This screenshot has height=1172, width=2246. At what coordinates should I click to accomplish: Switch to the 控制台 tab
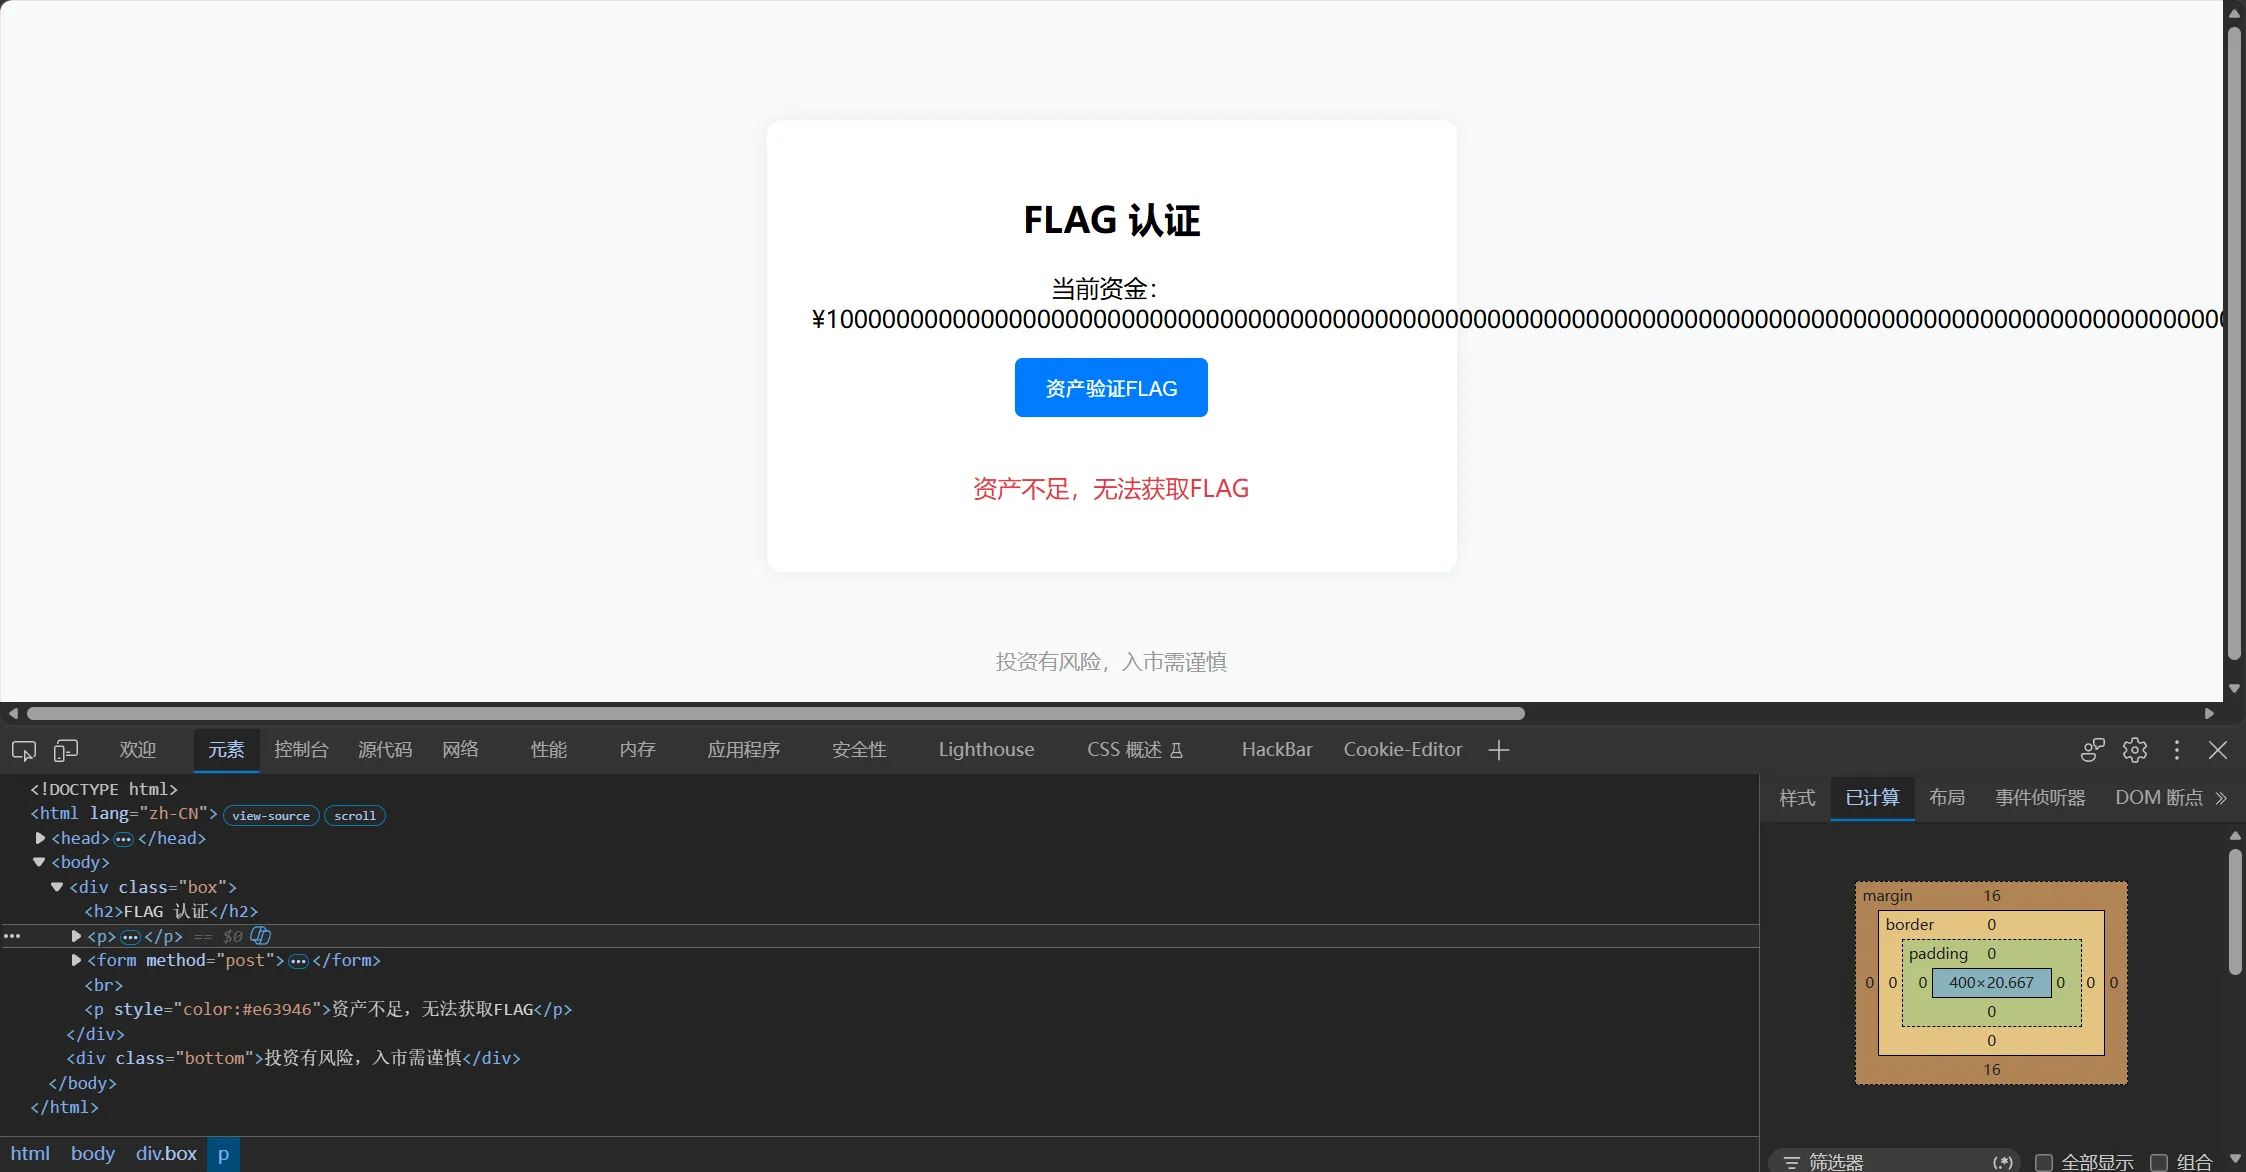[x=301, y=750]
